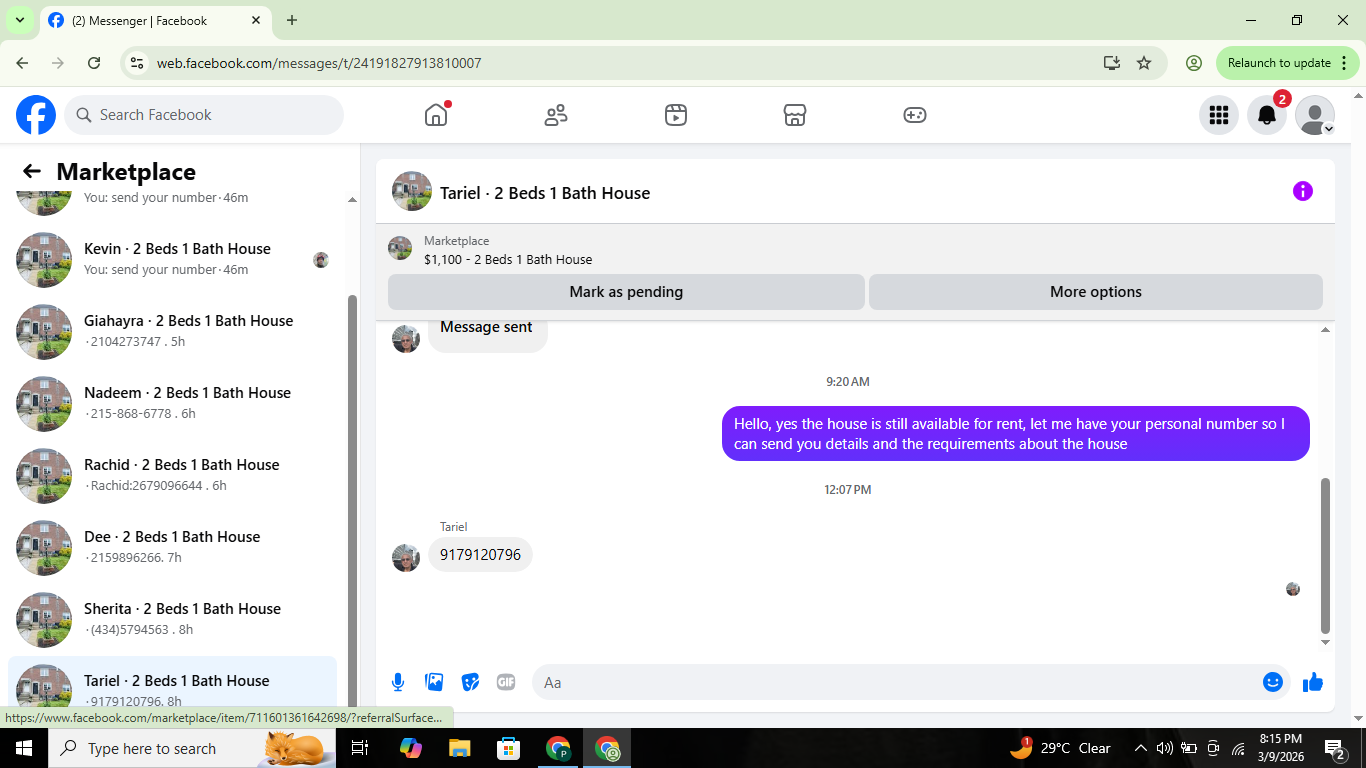Open the notifications bell
This screenshot has height=768, width=1366.
coord(1267,115)
